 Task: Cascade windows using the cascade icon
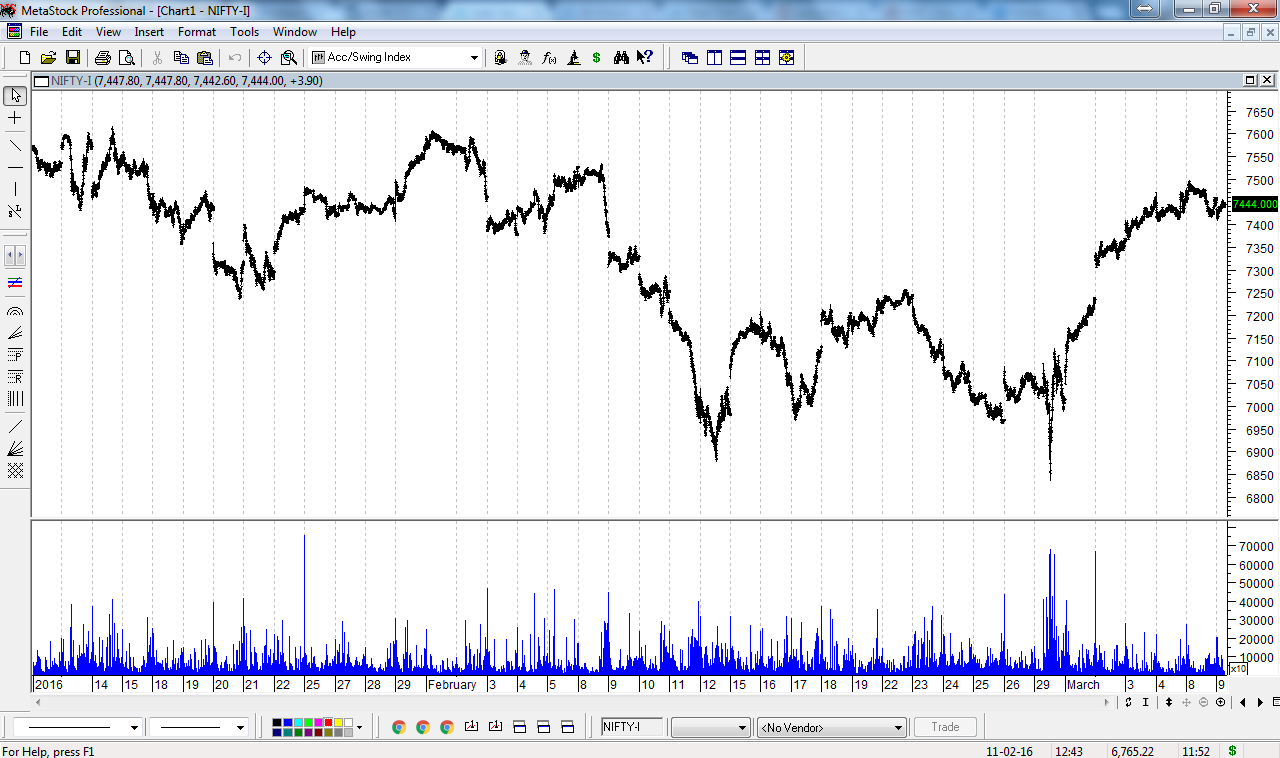point(690,58)
